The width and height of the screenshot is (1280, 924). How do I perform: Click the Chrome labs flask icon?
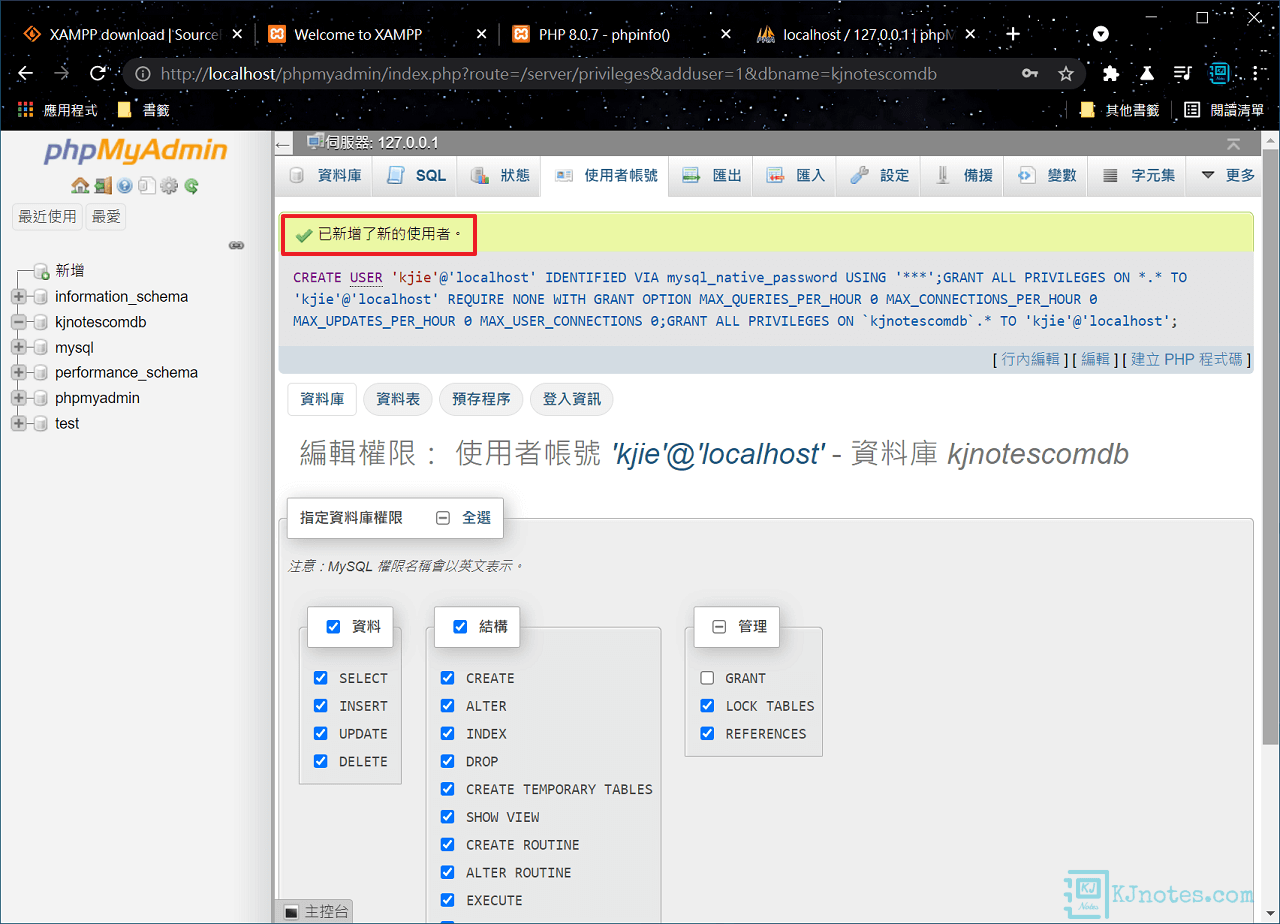1147,73
